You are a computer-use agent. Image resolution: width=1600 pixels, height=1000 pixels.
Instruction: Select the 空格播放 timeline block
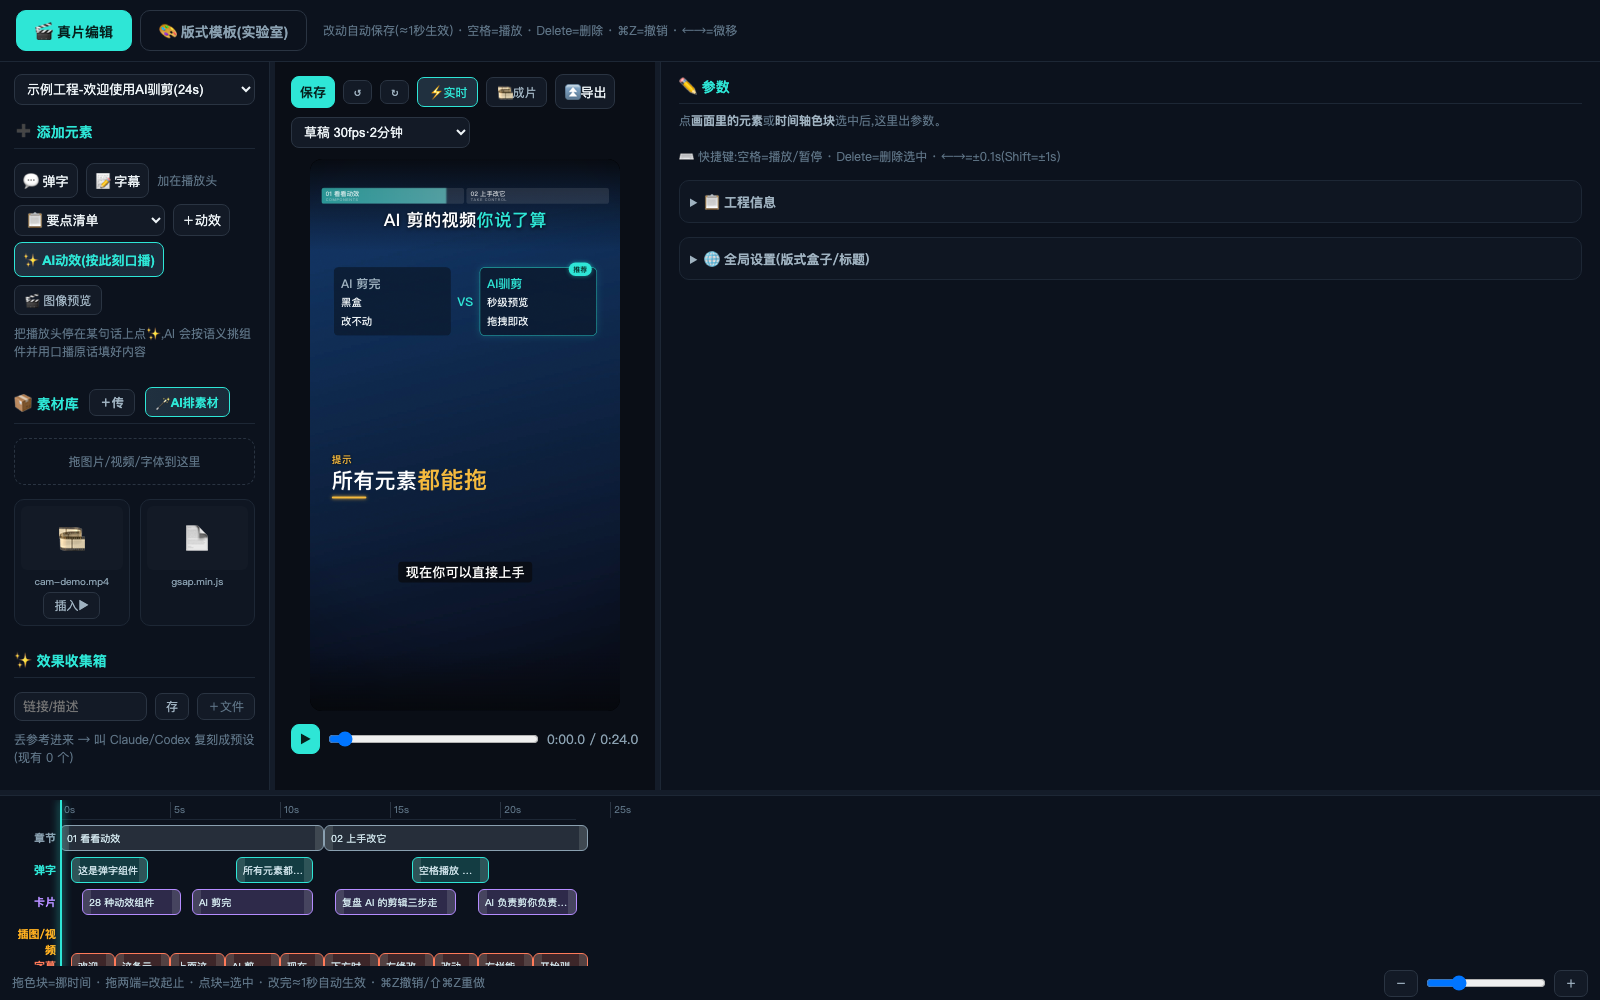450,870
